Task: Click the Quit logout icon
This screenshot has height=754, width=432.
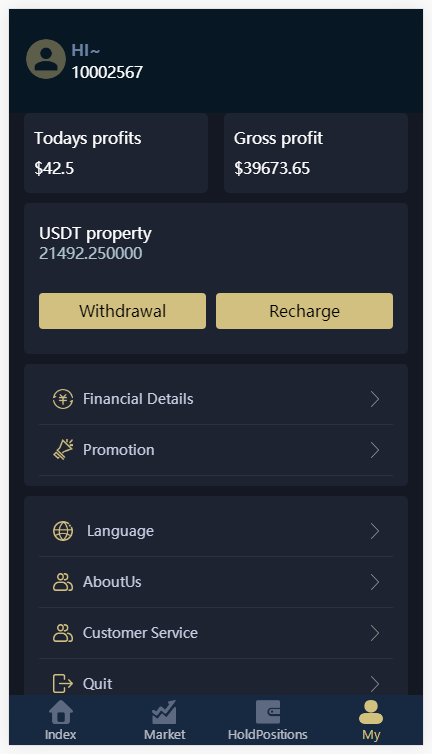Action: 63,683
